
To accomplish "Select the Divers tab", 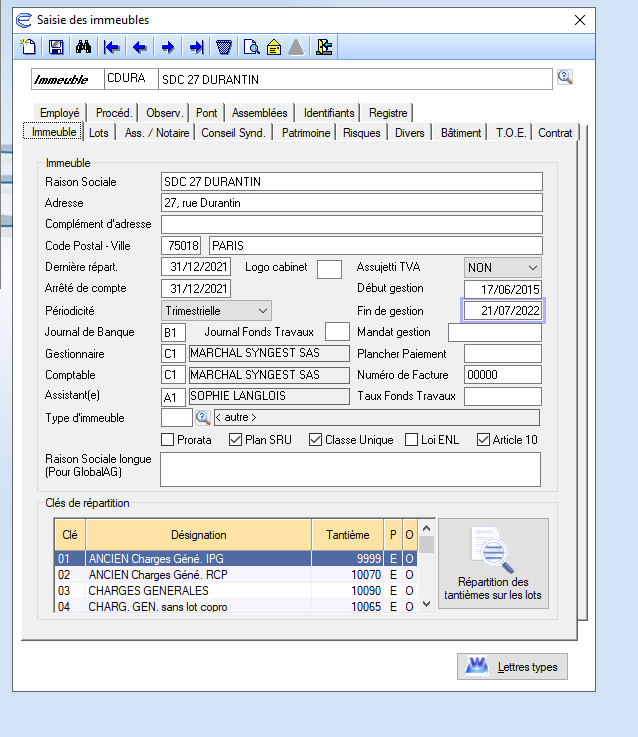I will point(410,133).
